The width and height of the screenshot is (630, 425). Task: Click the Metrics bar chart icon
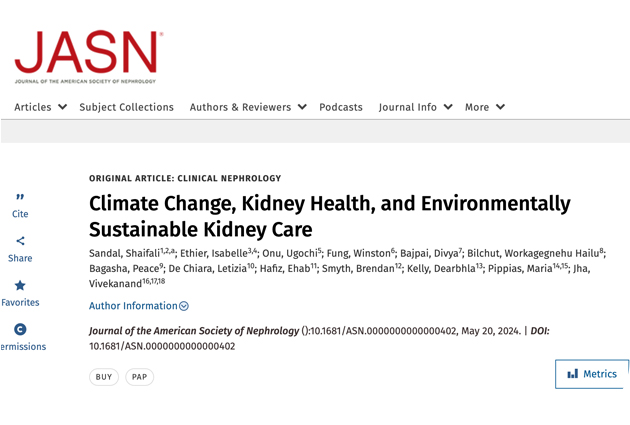573,374
